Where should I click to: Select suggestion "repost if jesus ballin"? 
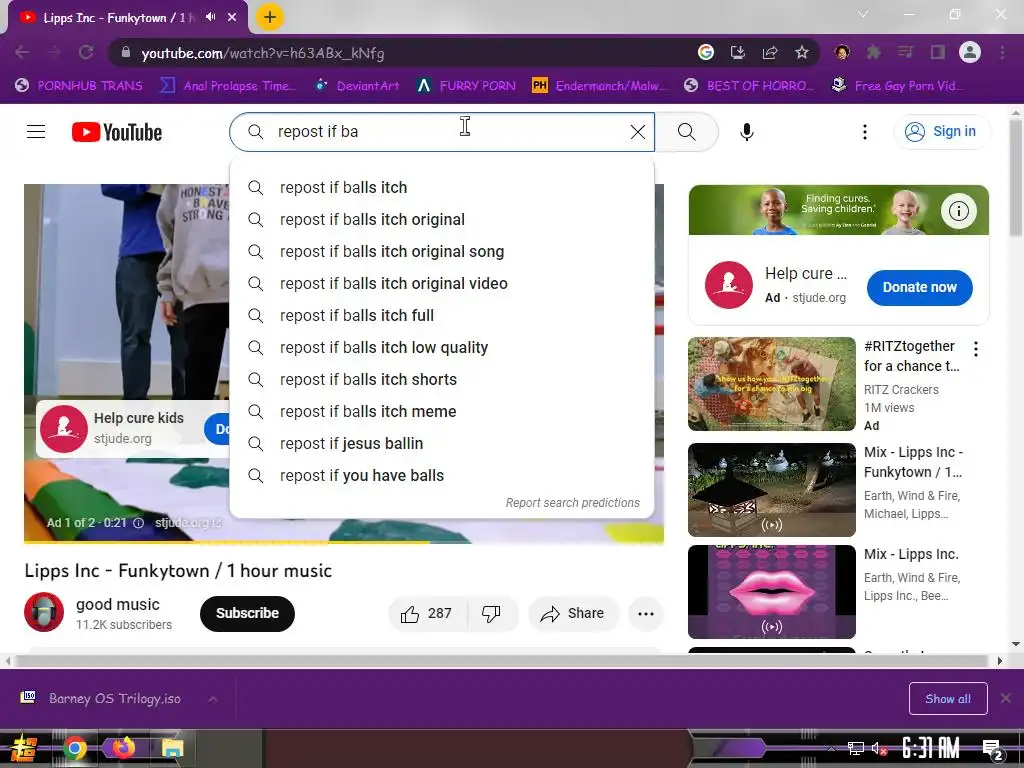pyautogui.click(x=442, y=443)
